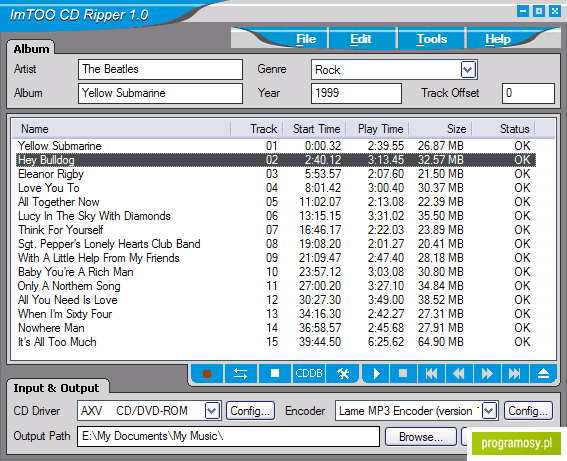
Task: Click the convert arrows icon
Action: tap(240, 373)
